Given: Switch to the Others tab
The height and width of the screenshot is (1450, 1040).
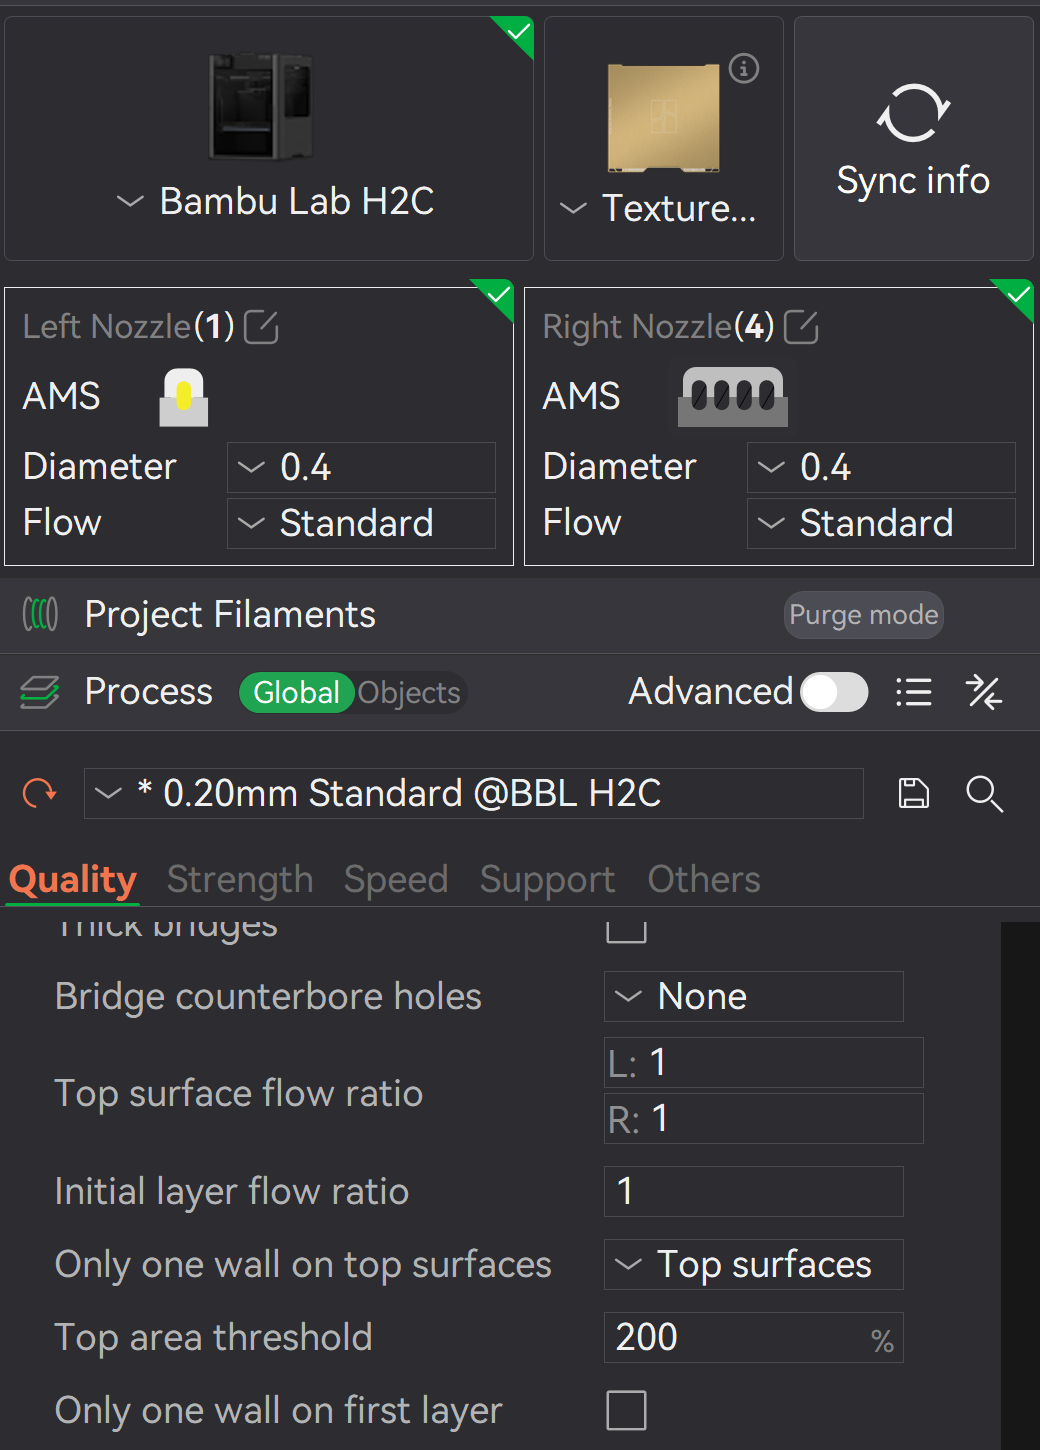Looking at the screenshot, I should pos(704,880).
